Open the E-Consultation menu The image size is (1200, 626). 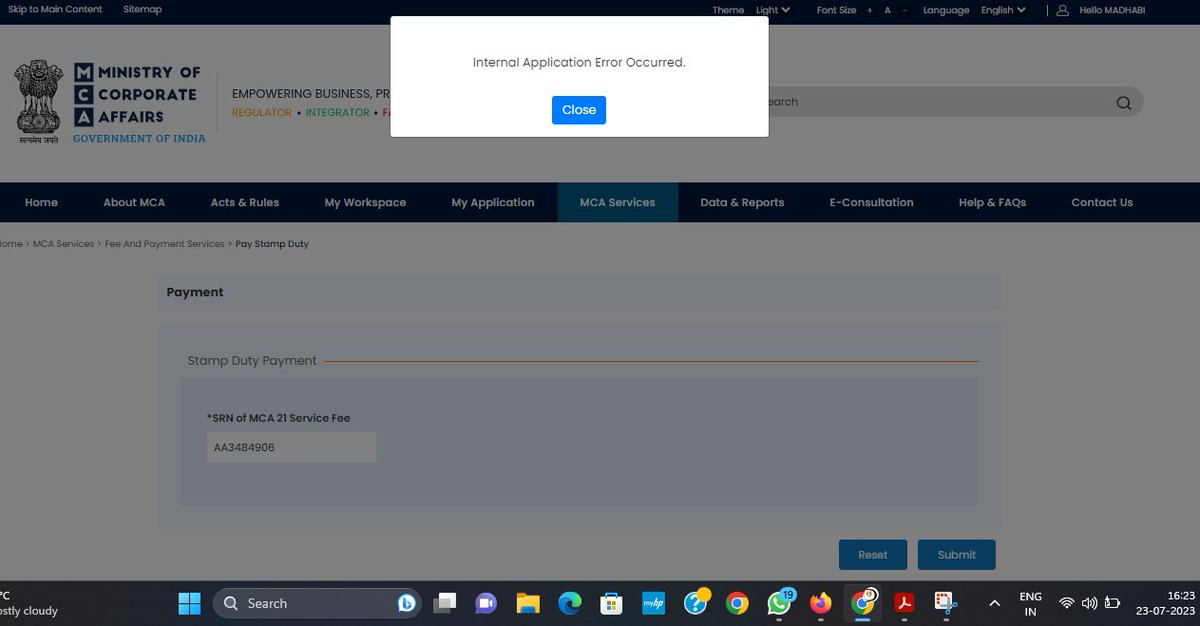(871, 202)
